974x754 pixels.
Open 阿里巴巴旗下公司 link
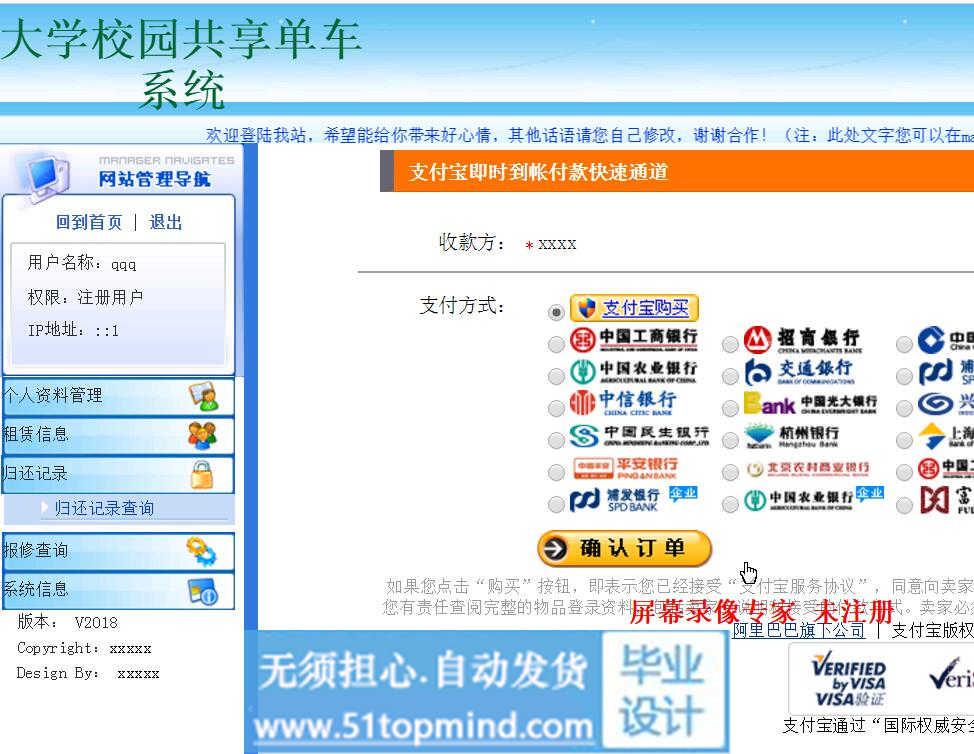click(798, 630)
